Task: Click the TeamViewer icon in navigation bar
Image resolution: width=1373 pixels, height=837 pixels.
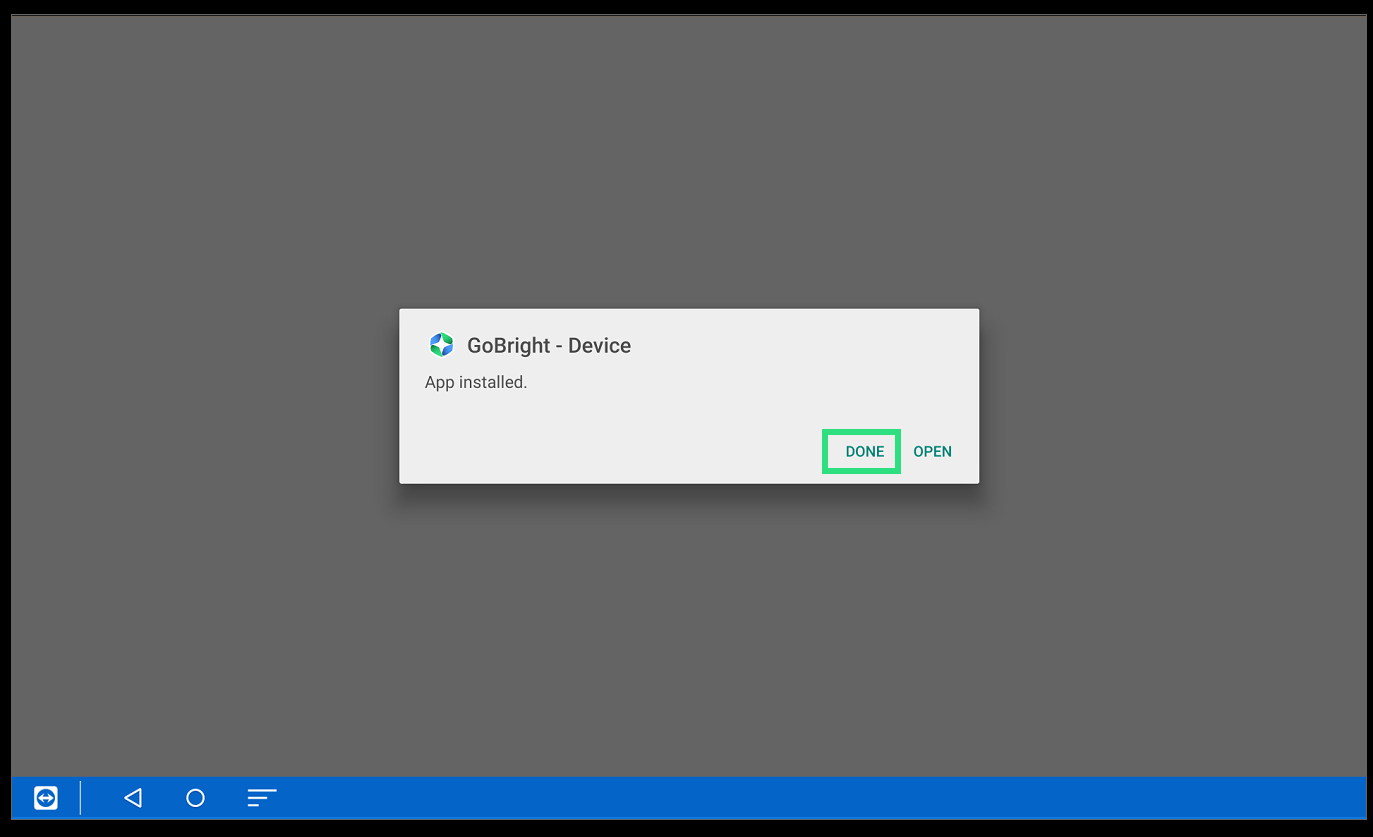Action: 46,798
